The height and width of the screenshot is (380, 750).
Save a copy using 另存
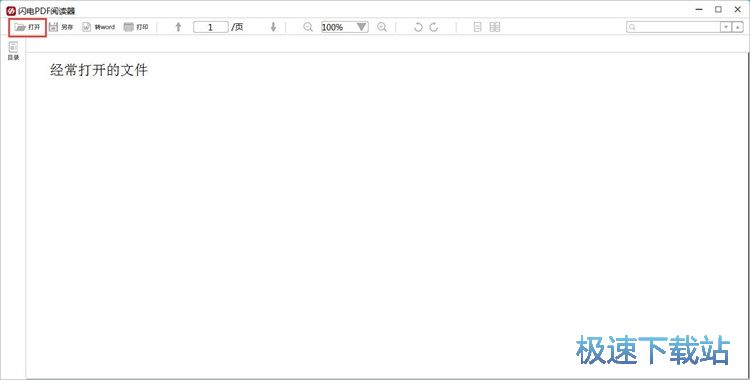click(61, 27)
